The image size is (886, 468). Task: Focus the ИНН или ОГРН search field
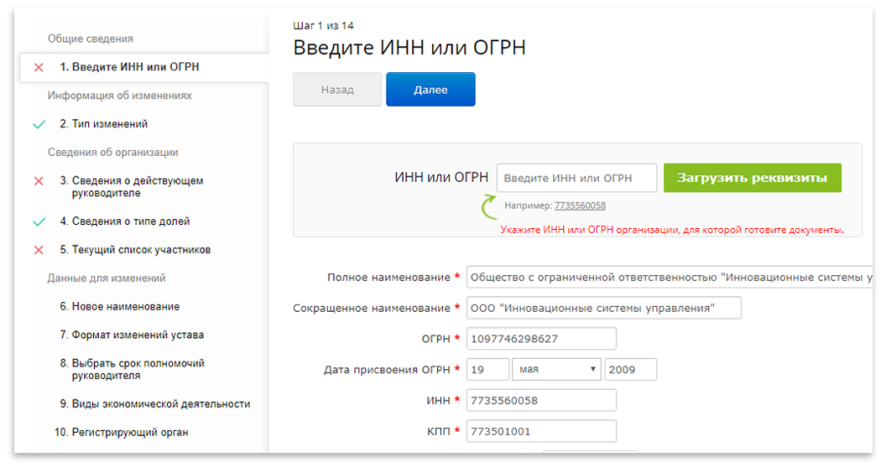576,178
